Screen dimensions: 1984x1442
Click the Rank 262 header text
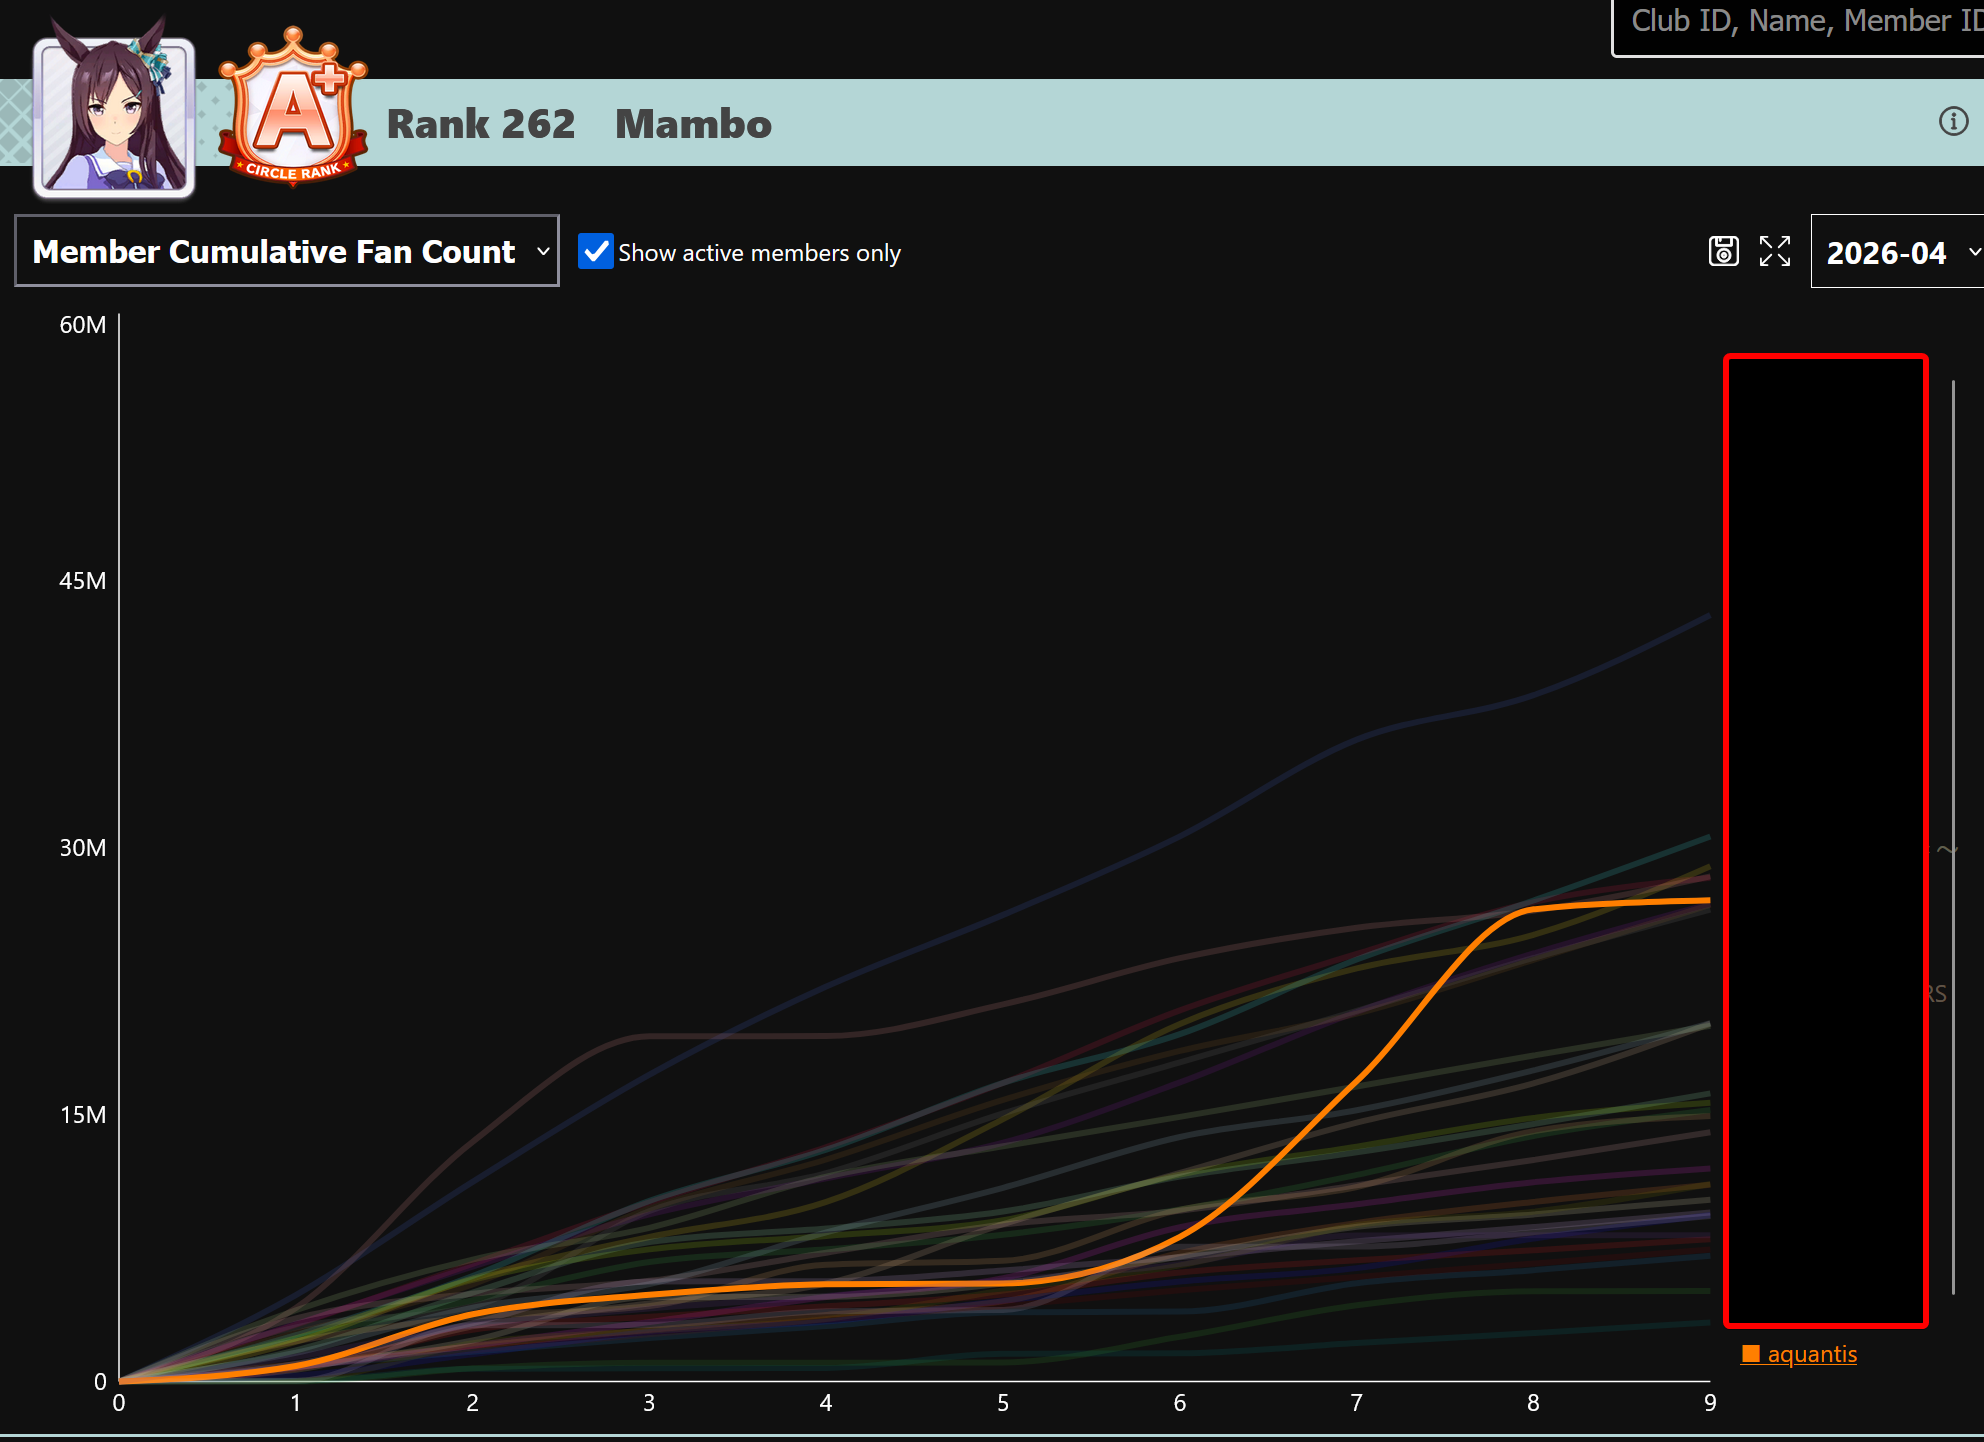coord(481,124)
